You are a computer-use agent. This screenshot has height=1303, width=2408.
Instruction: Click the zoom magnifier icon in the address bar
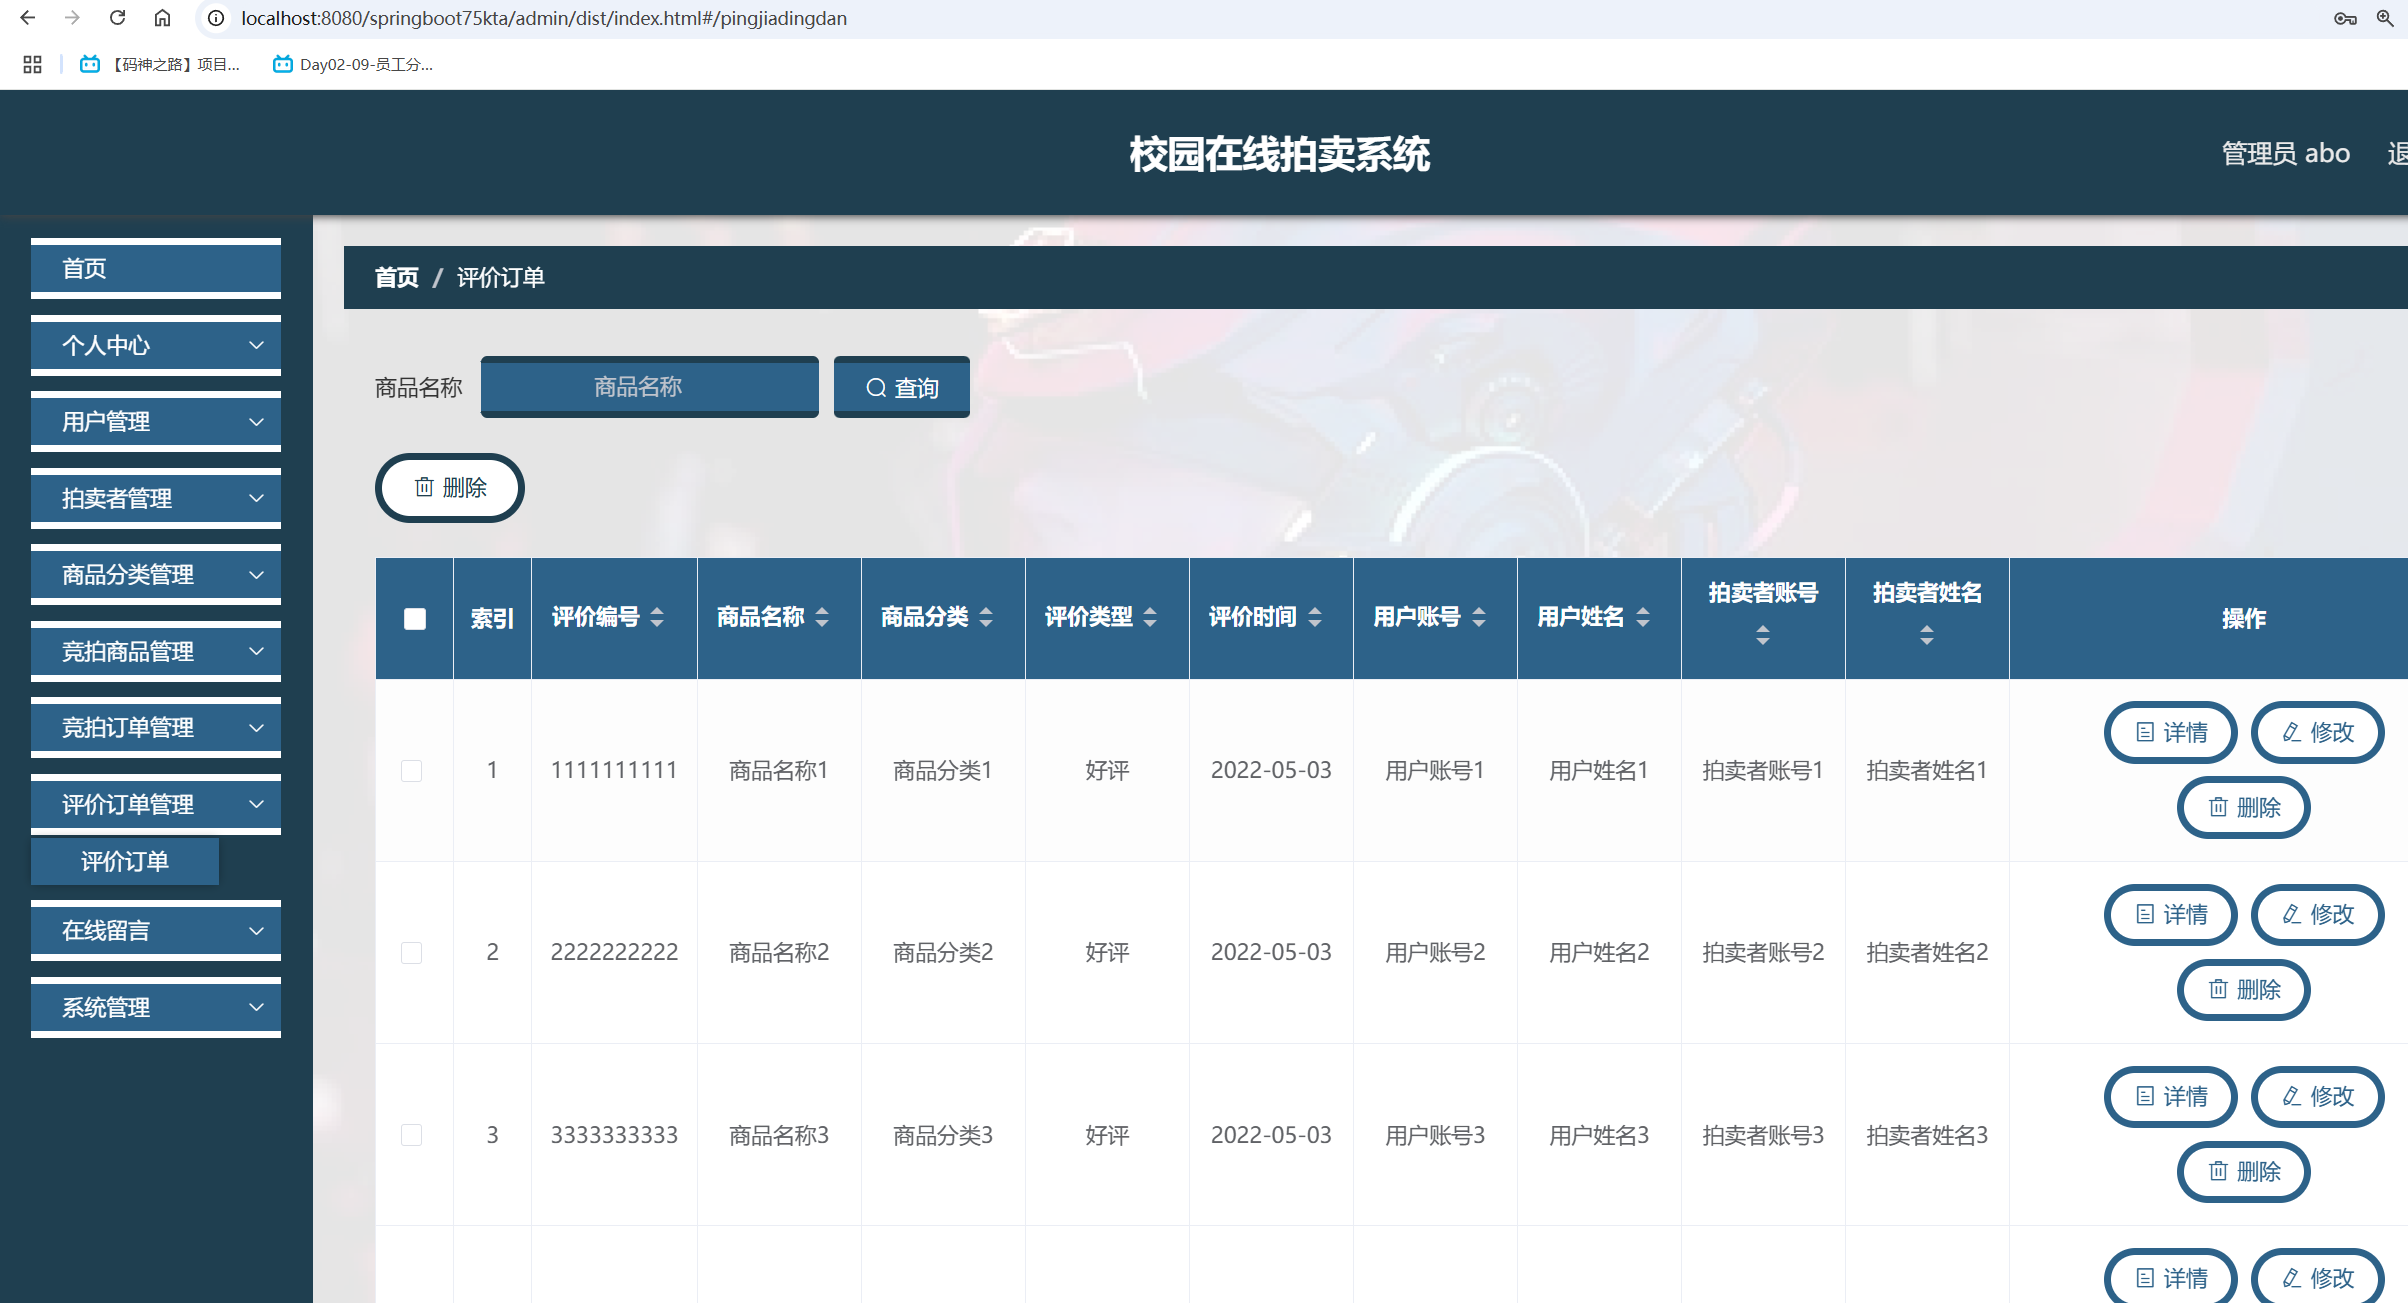[x=2385, y=18]
